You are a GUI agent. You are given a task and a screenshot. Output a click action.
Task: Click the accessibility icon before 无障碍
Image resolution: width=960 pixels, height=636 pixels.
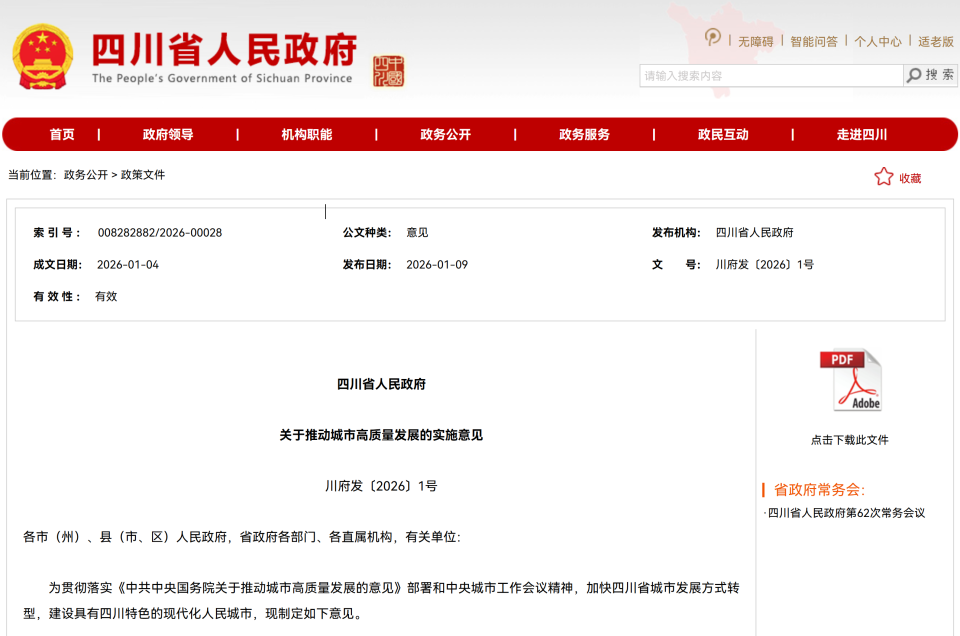tap(712, 38)
